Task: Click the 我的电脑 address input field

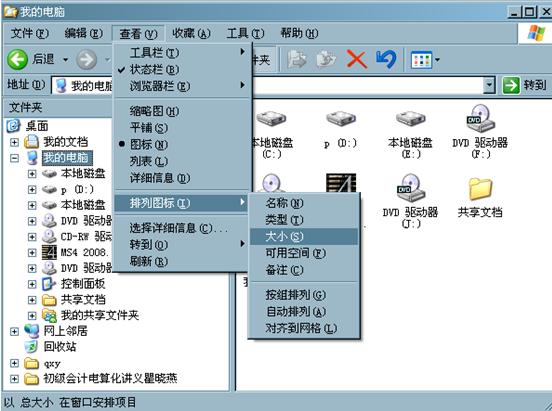Action: 269,85
